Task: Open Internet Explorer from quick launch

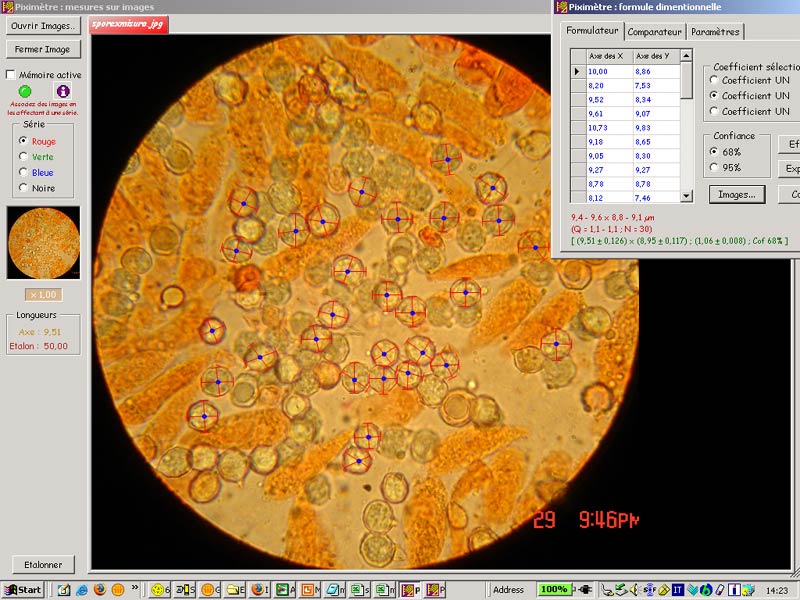Action: tap(82, 590)
